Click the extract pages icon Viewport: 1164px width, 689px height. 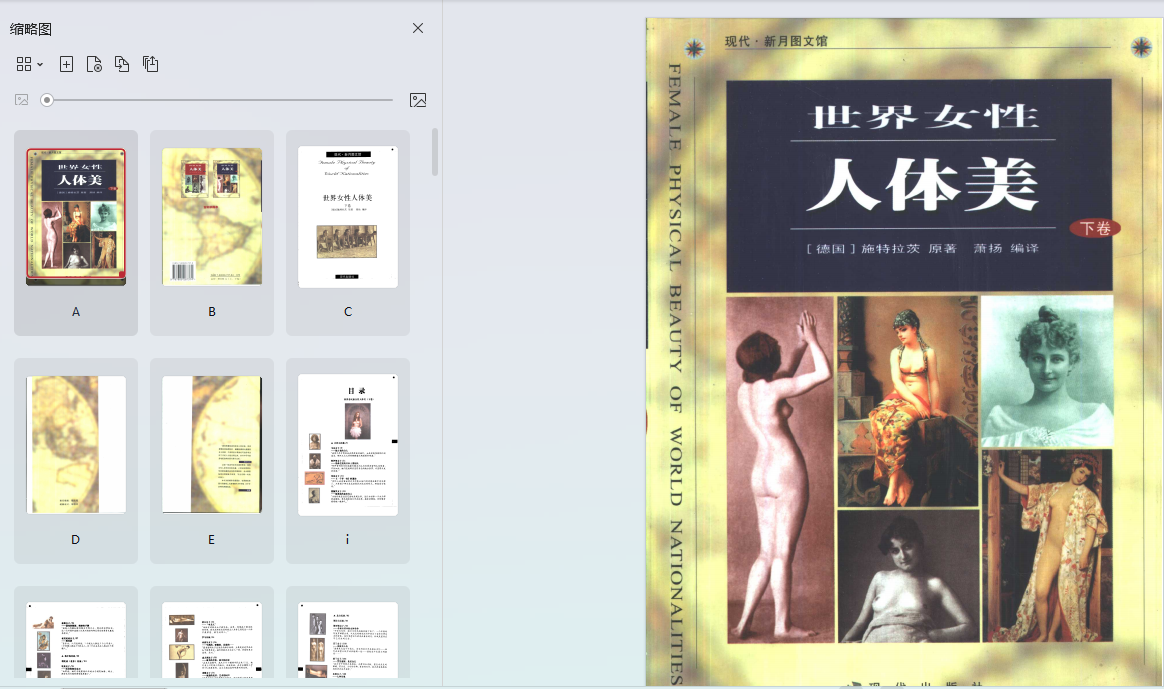tap(150, 64)
